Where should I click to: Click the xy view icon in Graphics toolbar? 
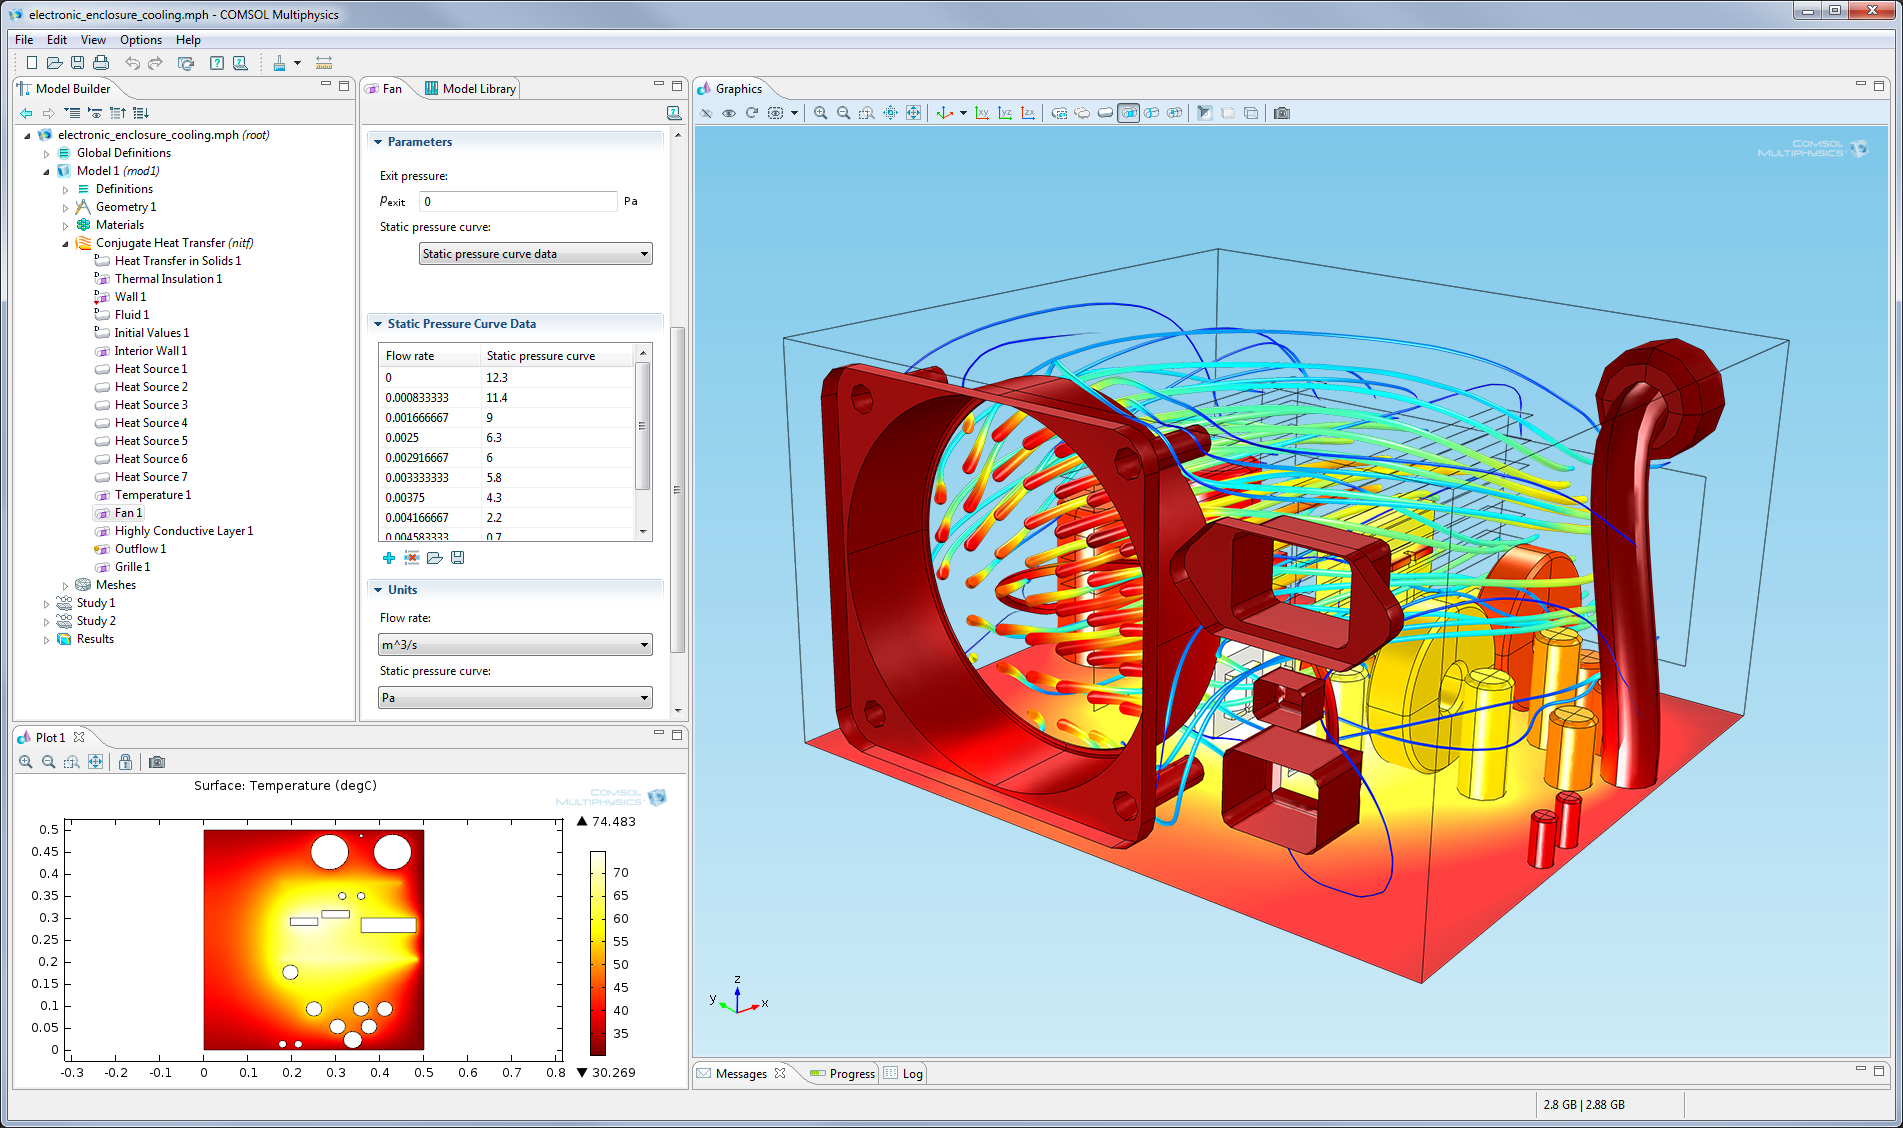982,113
